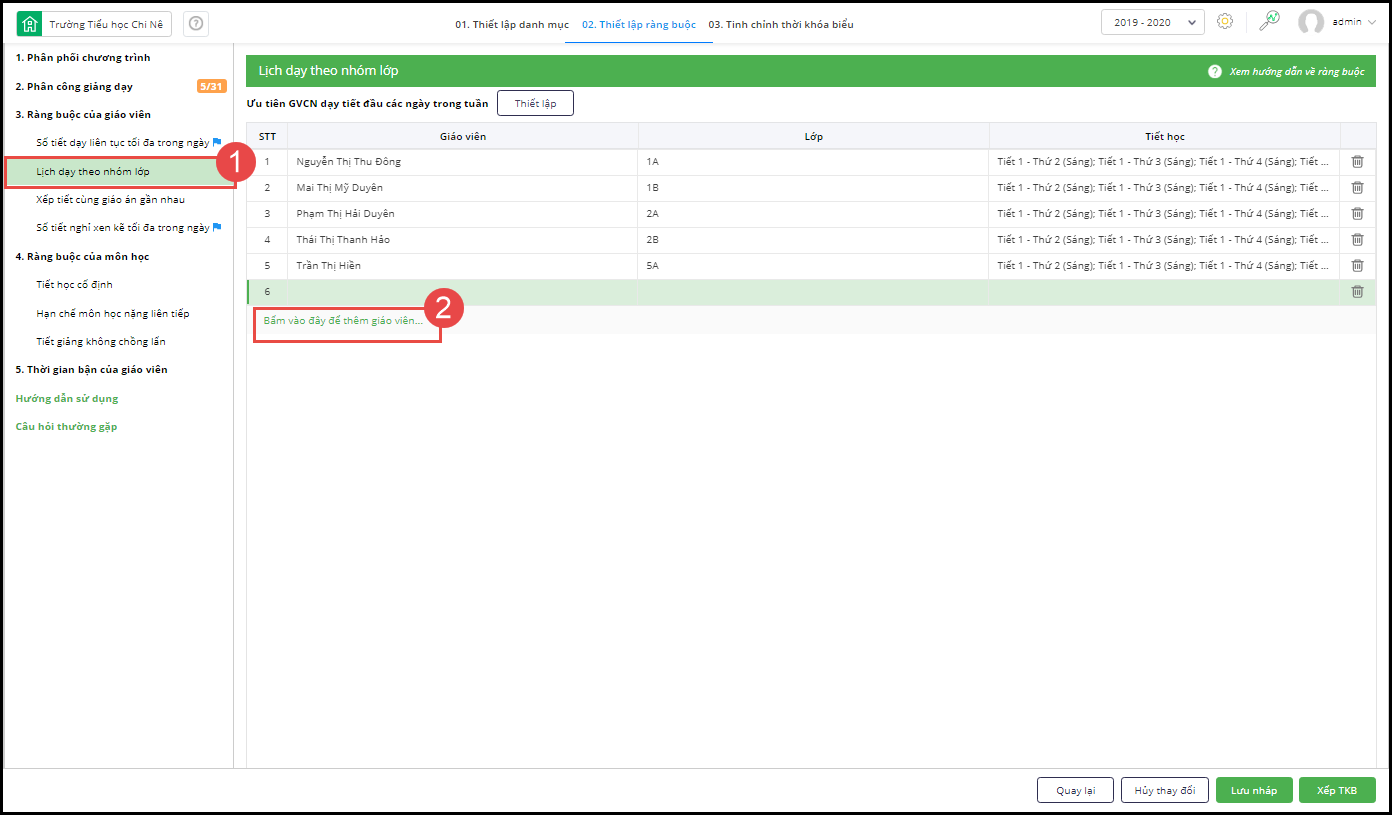Go to 03. Tinh chỉnh thời khóa biểu tab

tap(781, 24)
